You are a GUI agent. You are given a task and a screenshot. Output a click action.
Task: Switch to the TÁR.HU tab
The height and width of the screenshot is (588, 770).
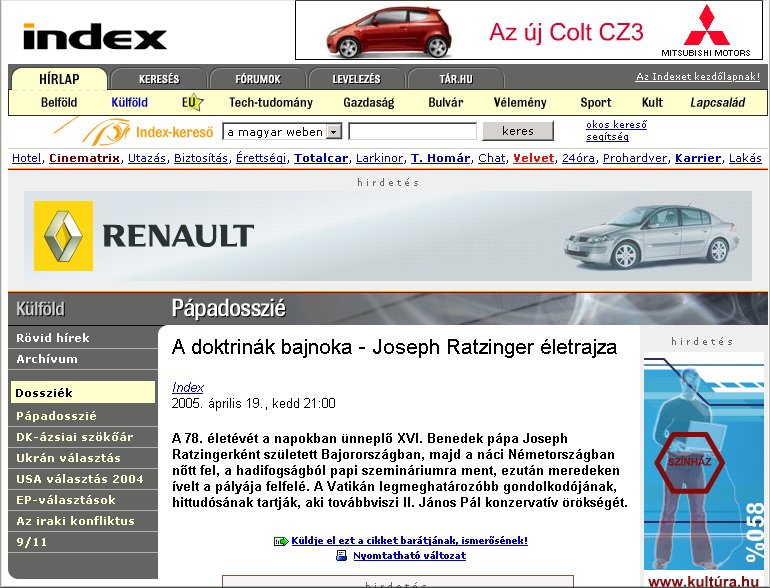[x=456, y=79]
